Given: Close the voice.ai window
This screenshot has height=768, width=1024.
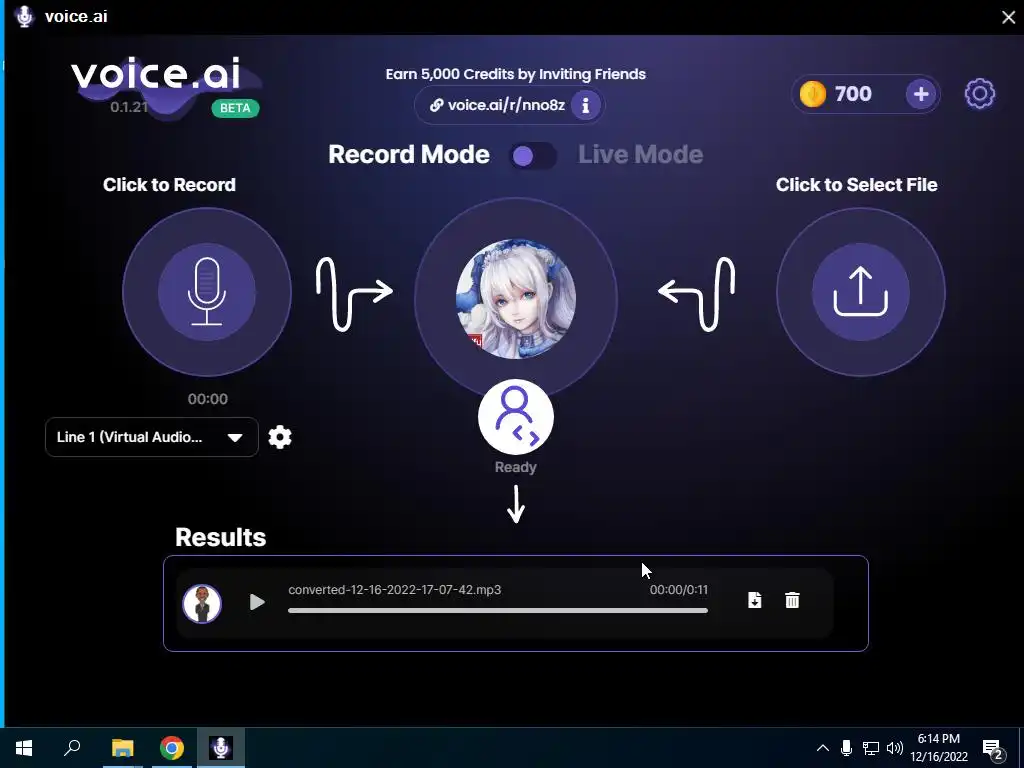Looking at the screenshot, I should [1008, 17].
